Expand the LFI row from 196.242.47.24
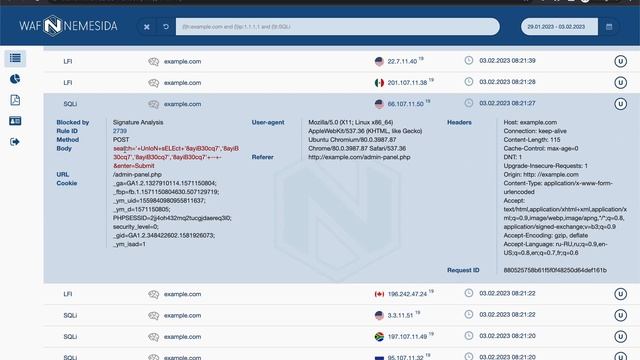This screenshot has height=360, width=640. click(x=342, y=294)
